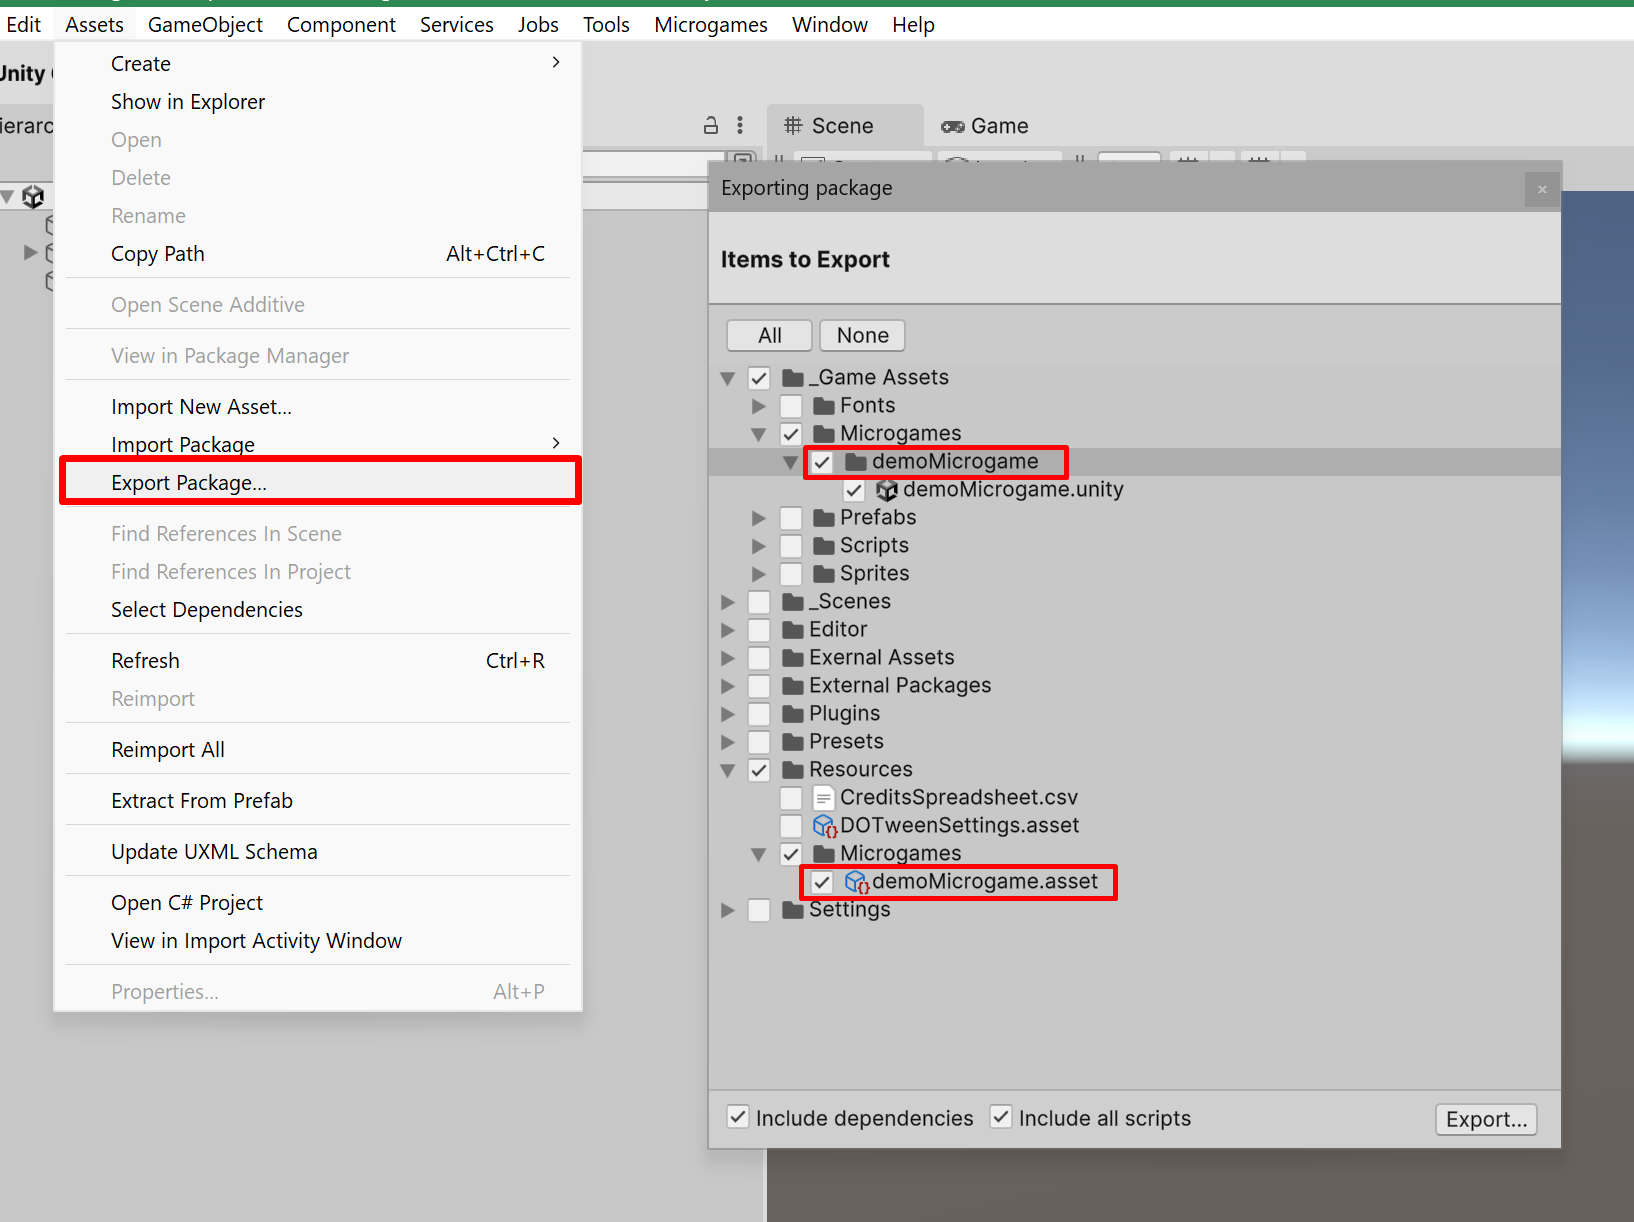Open the GameObject menu

[x=205, y=24]
